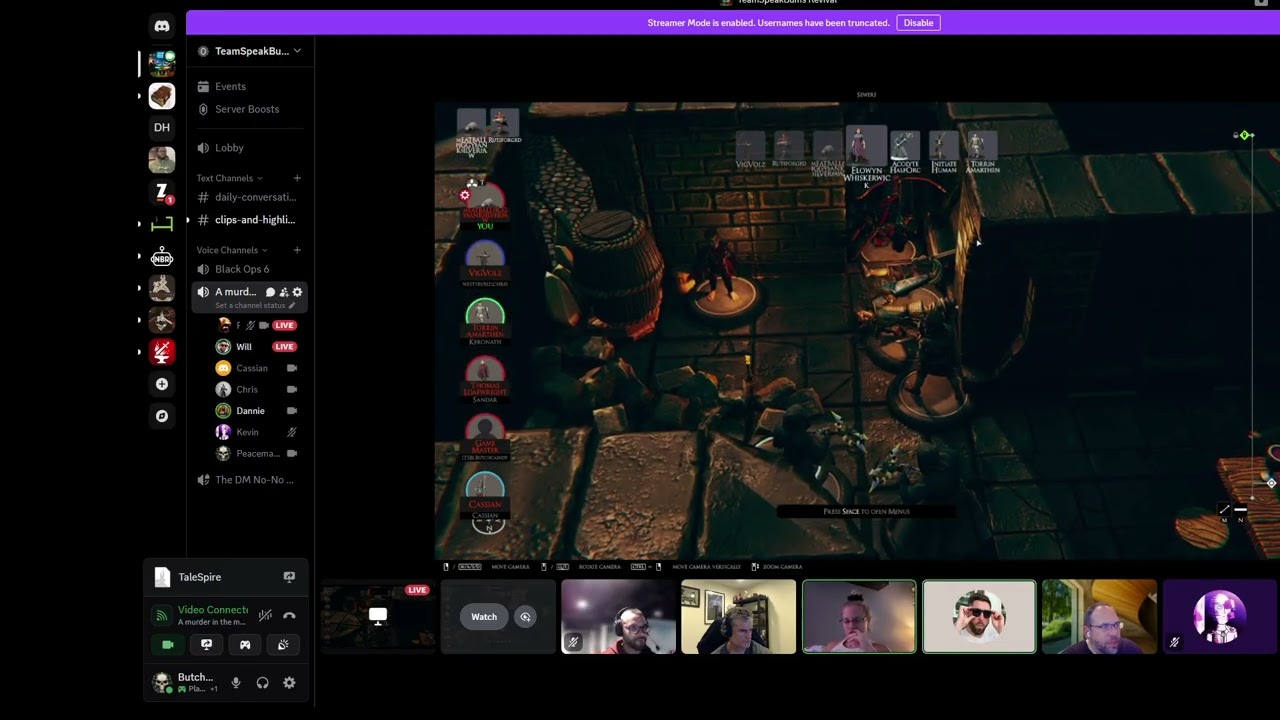Open the clips-and-highli text channel
The image size is (1280, 720).
249,220
